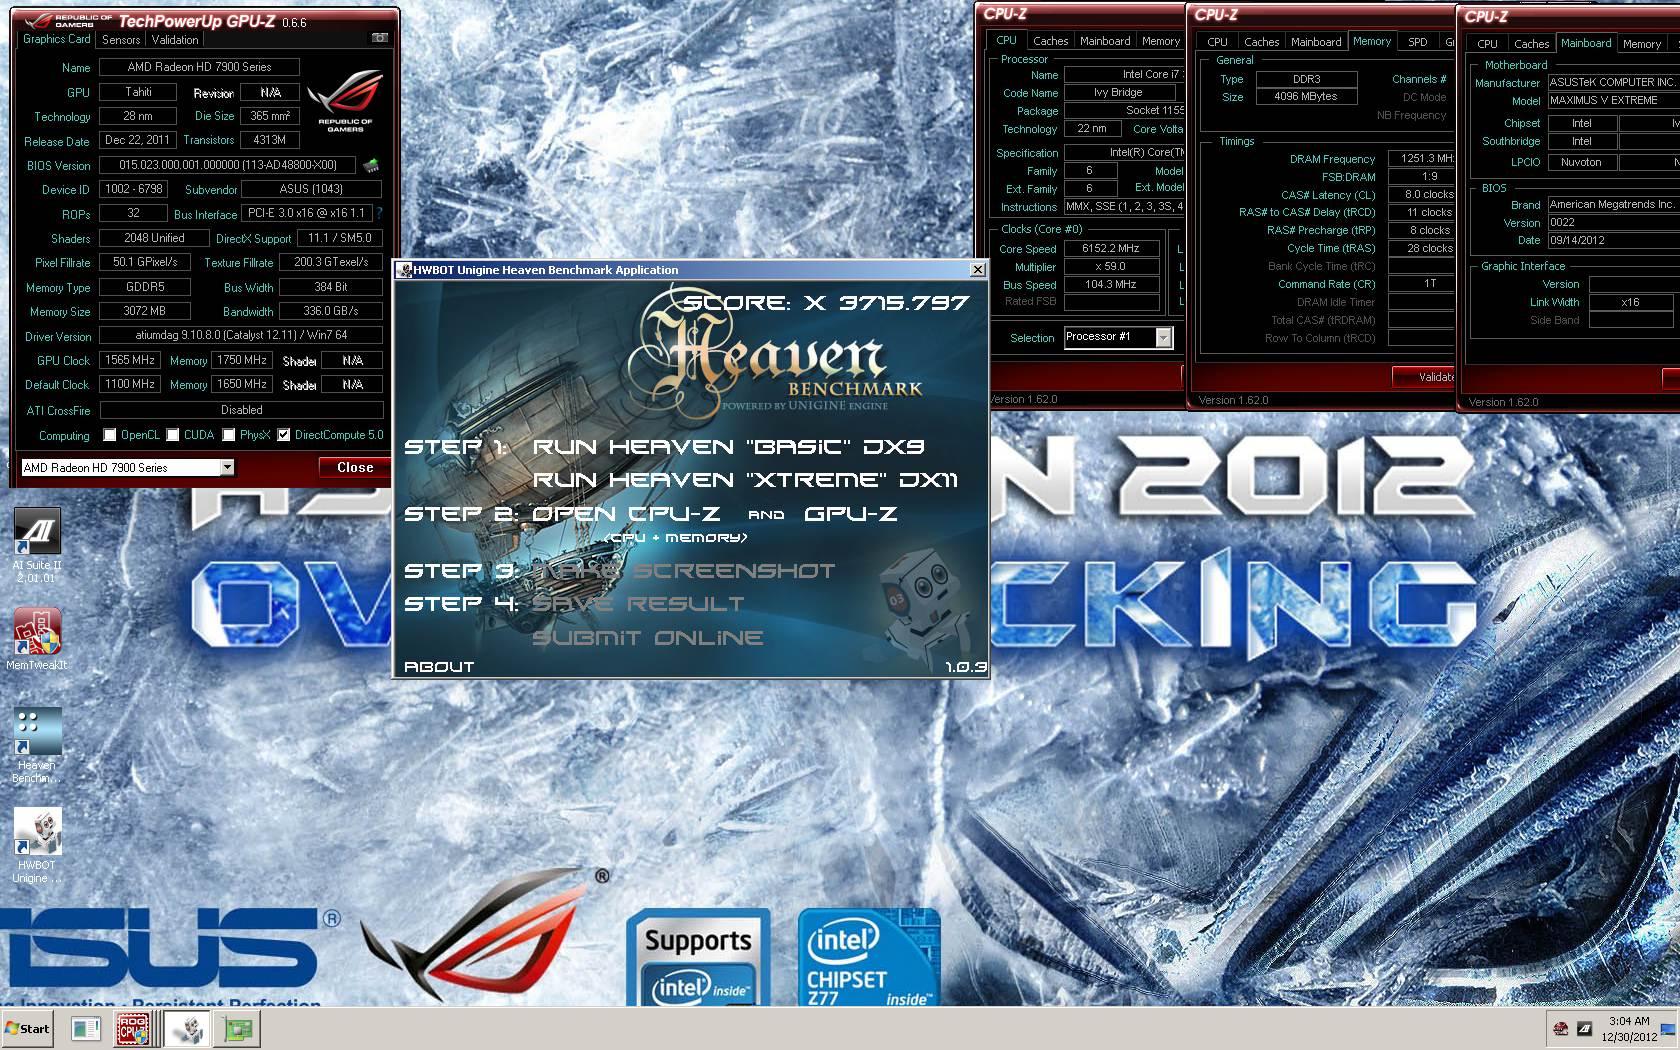The width and height of the screenshot is (1680, 1050).
Task: Click the Code Name Ivy Bridge field
Action: (1119, 92)
